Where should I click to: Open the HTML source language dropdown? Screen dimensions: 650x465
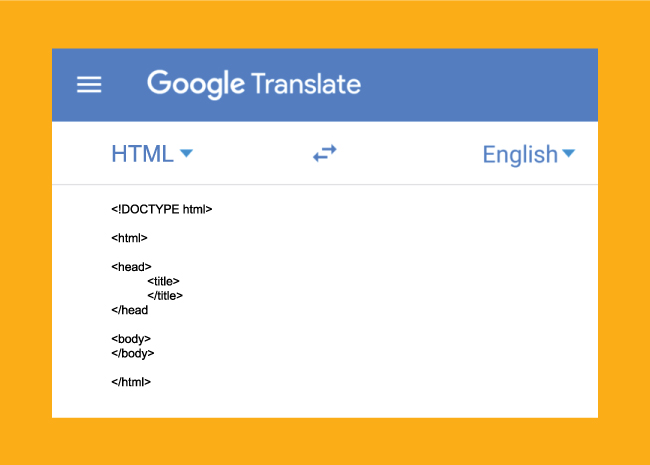(152, 154)
